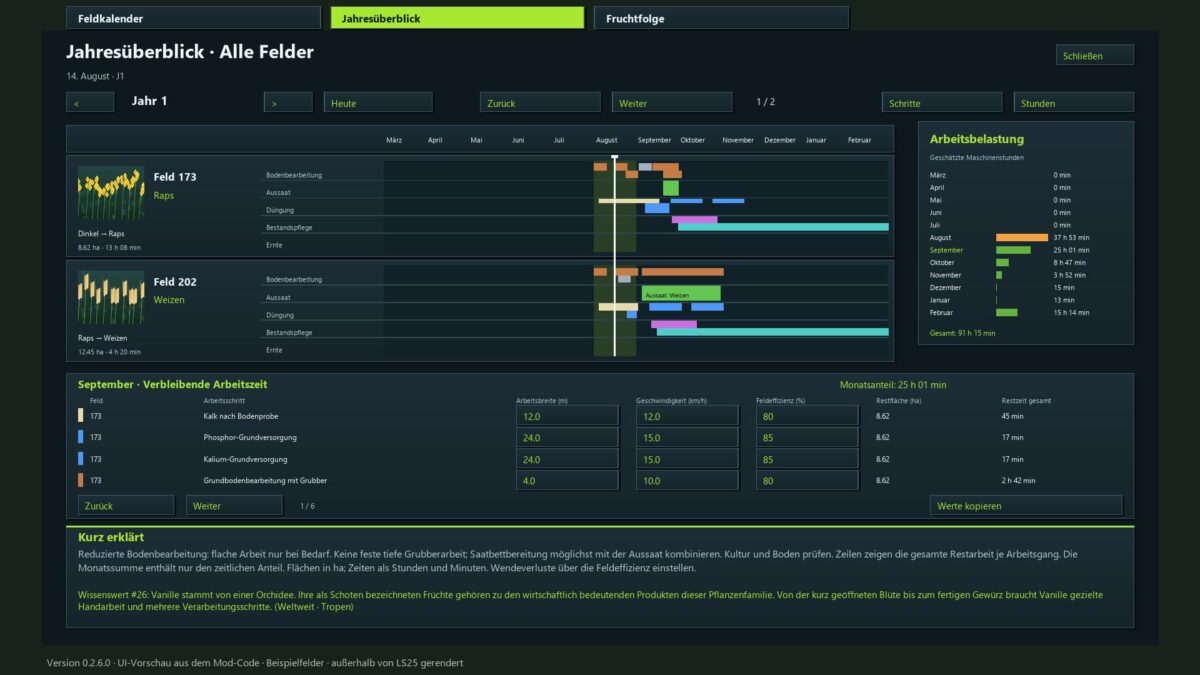
Task: Select the Feld 202 Weizen crop thumbnail
Action: (x=111, y=297)
